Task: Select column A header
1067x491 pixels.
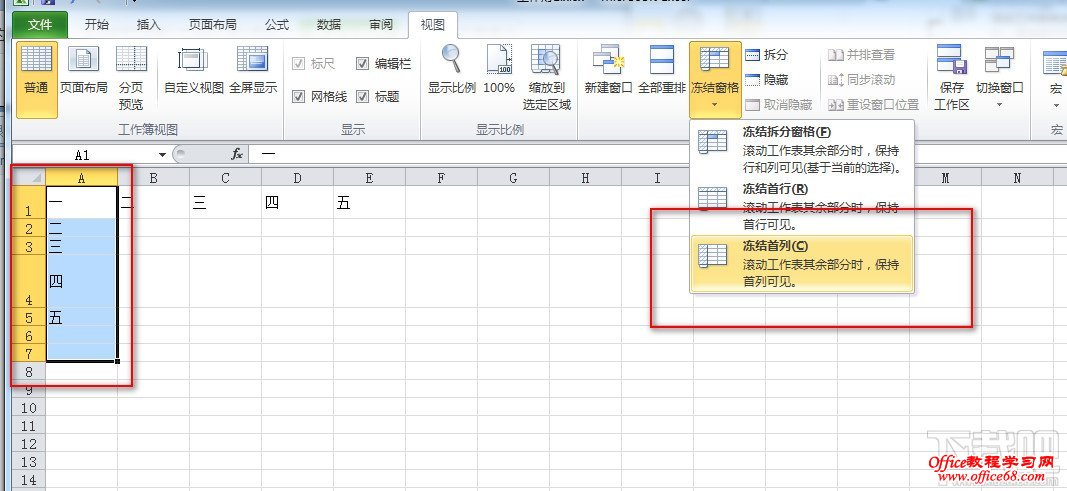Action: (x=82, y=178)
